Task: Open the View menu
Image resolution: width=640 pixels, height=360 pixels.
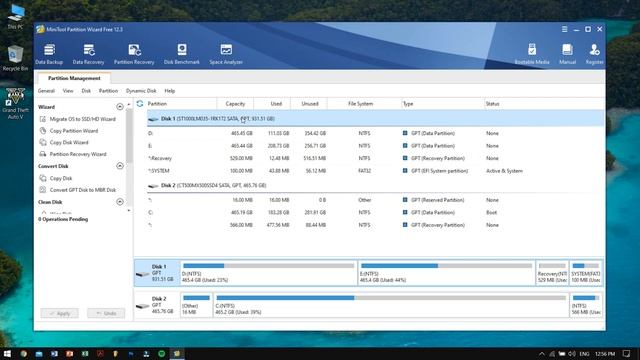Action: (68, 91)
